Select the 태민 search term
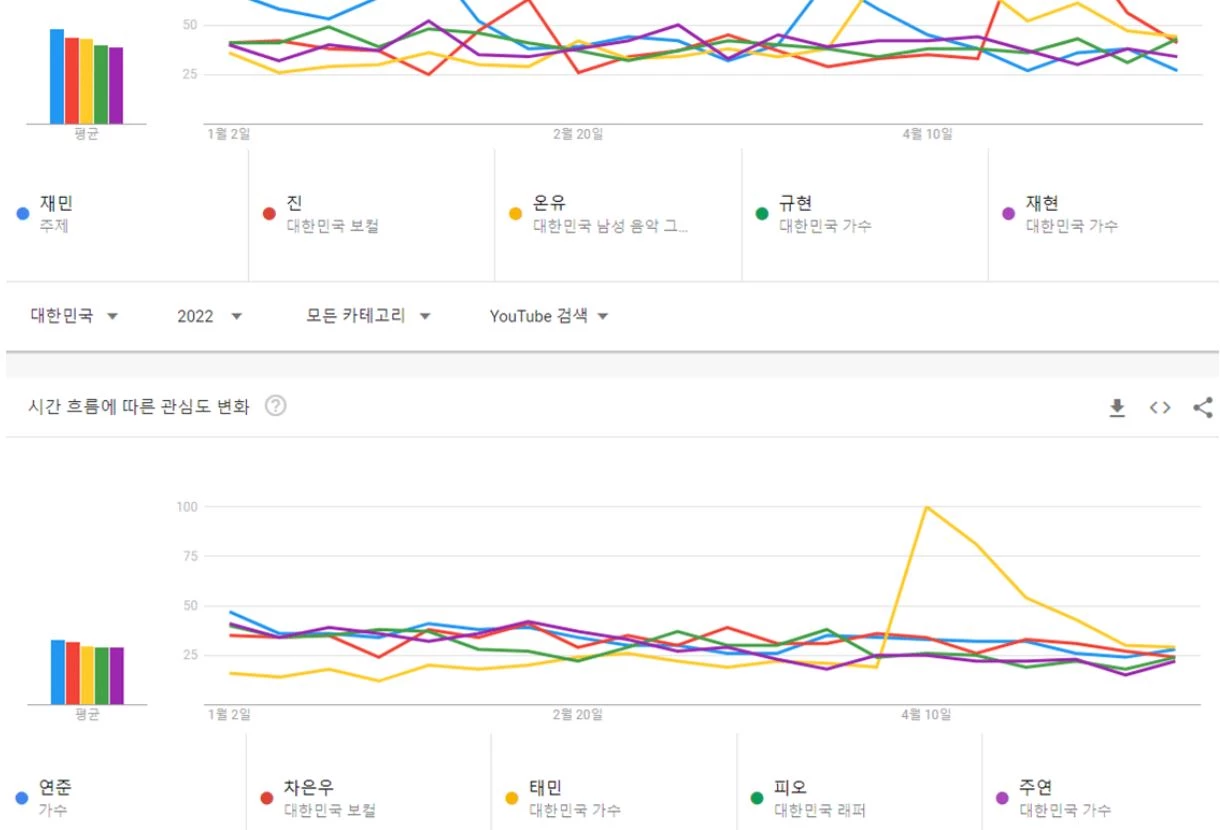Screen dimensions: 1220x830 [548, 788]
